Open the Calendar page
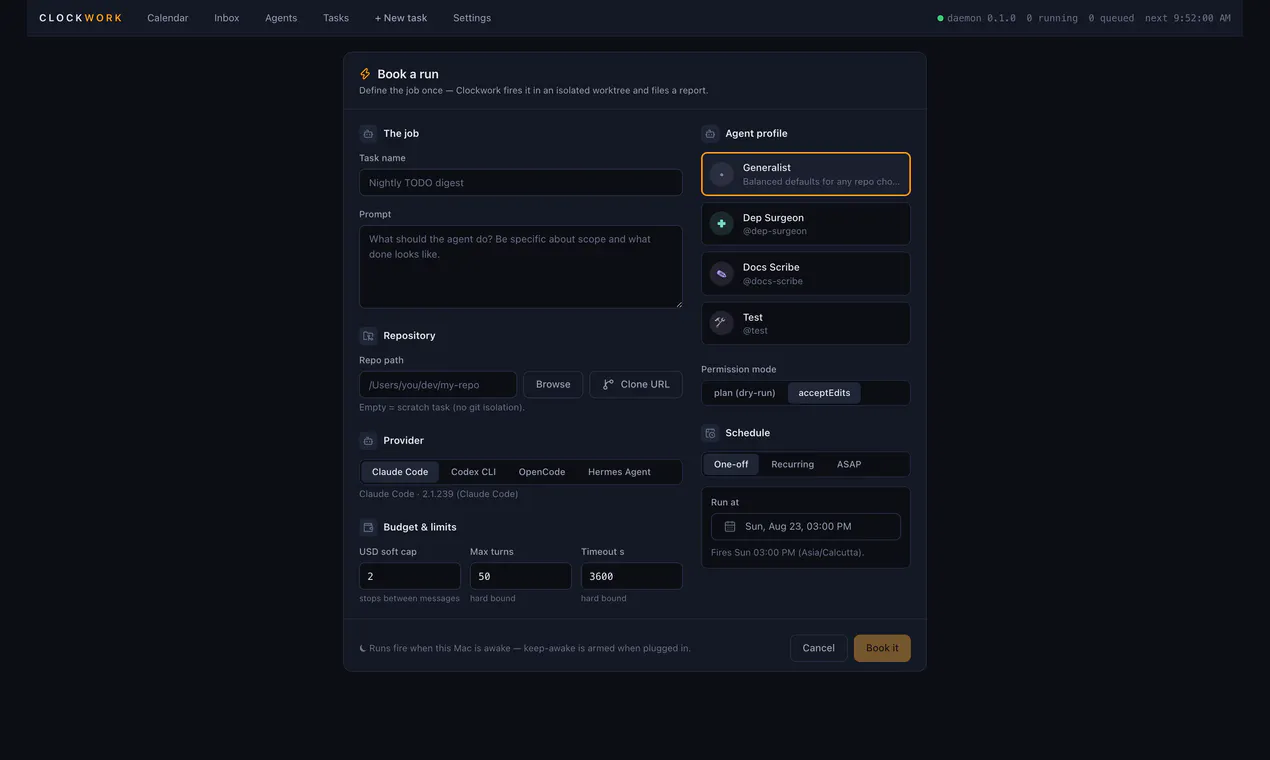 tap(168, 18)
